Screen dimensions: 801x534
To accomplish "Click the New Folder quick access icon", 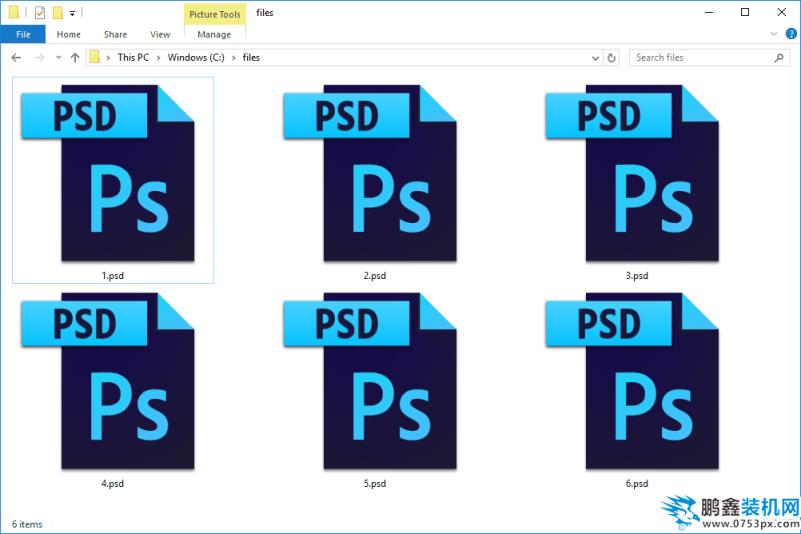I will click(x=58, y=12).
